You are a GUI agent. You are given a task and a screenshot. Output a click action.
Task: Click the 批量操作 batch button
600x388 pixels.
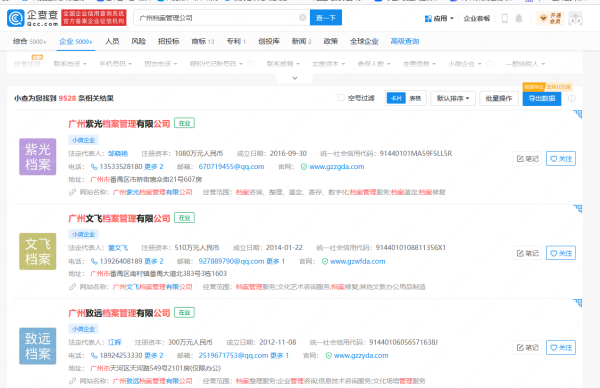click(x=499, y=98)
